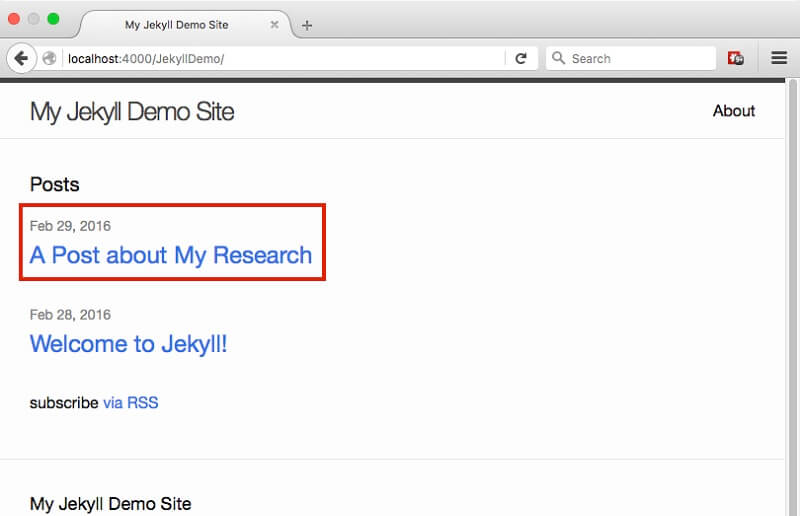Click the green maximize window button

click(x=53, y=19)
